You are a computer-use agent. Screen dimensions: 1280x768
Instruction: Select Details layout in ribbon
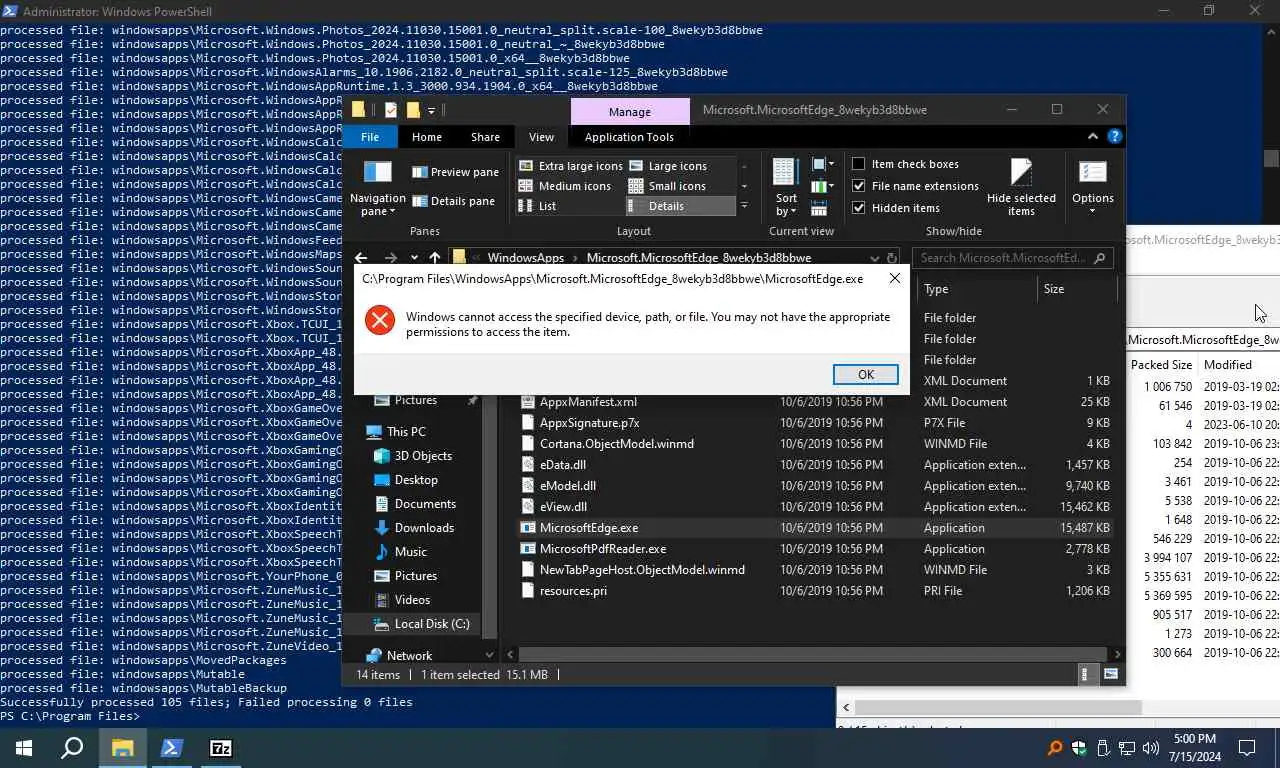(681, 206)
